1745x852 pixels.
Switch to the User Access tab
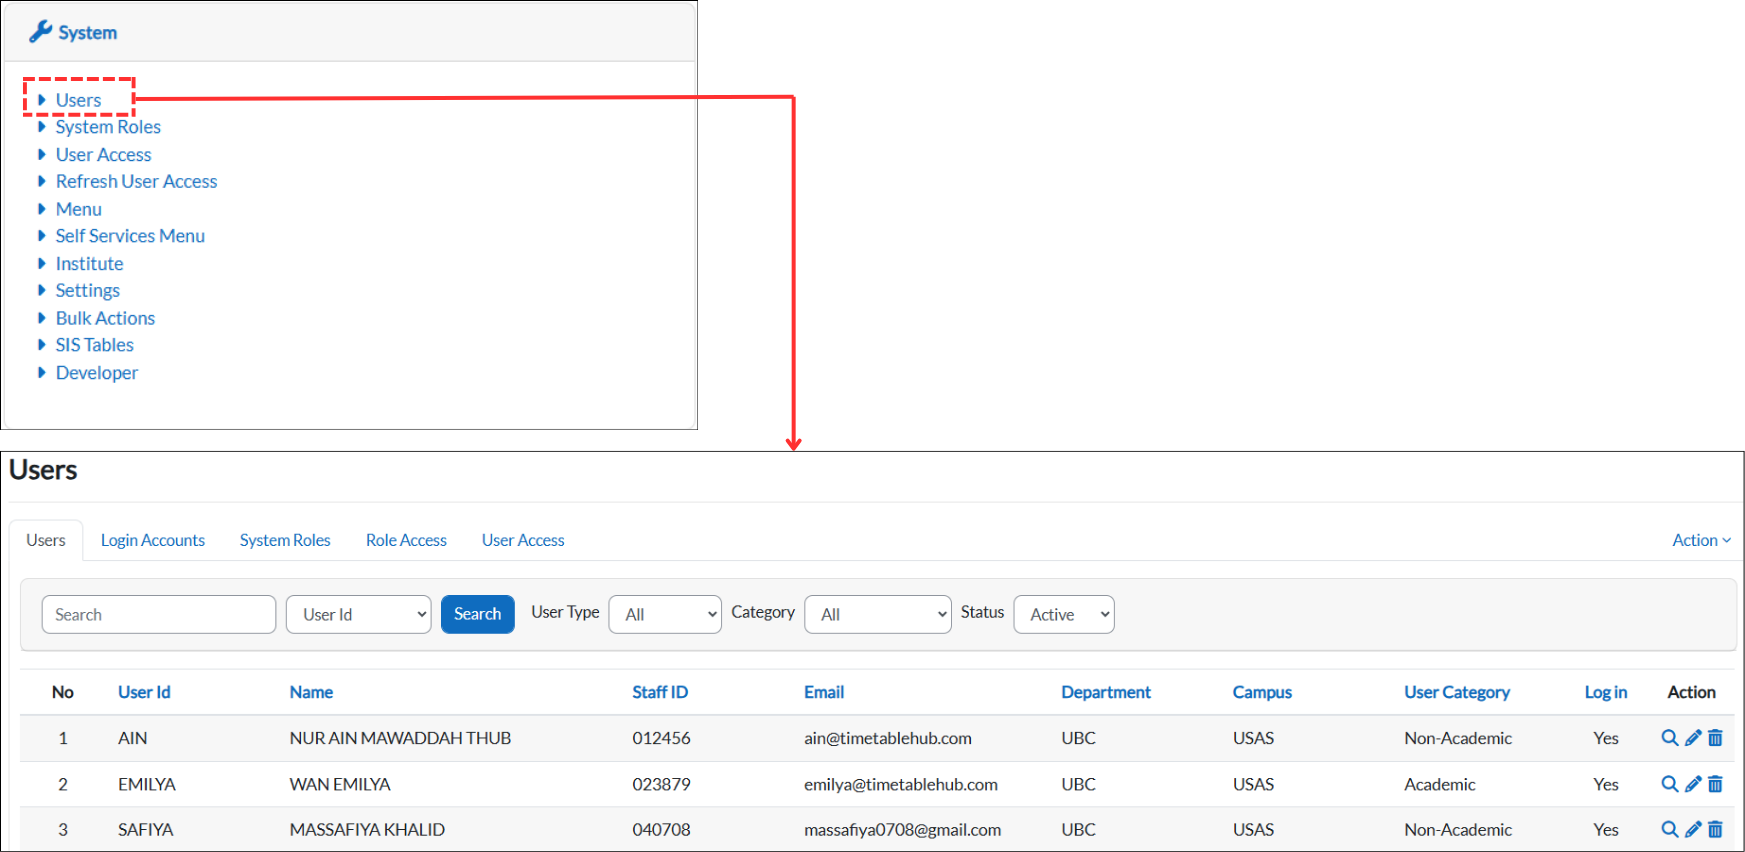pos(523,540)
